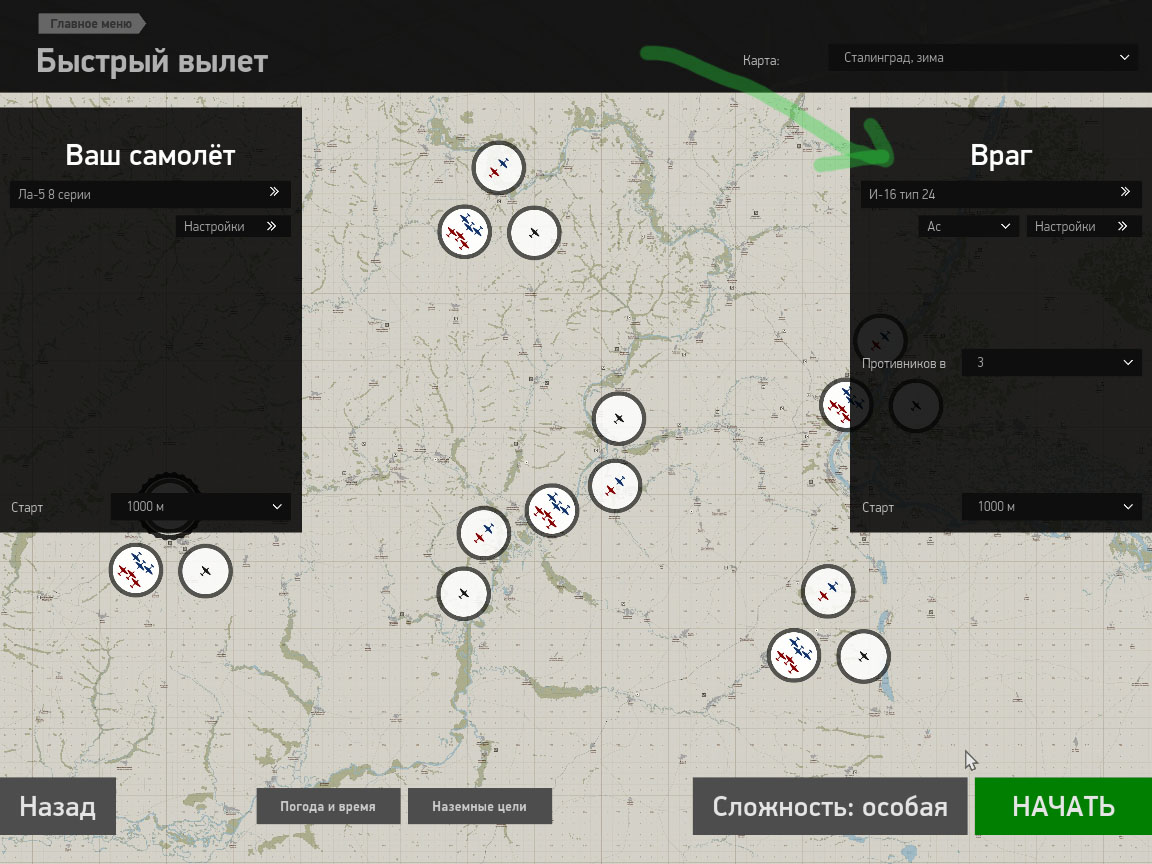This screenshot has height=864, width=1152.
Task: Click the Старт label in Ваш самолёт panel
Action: 27,507
